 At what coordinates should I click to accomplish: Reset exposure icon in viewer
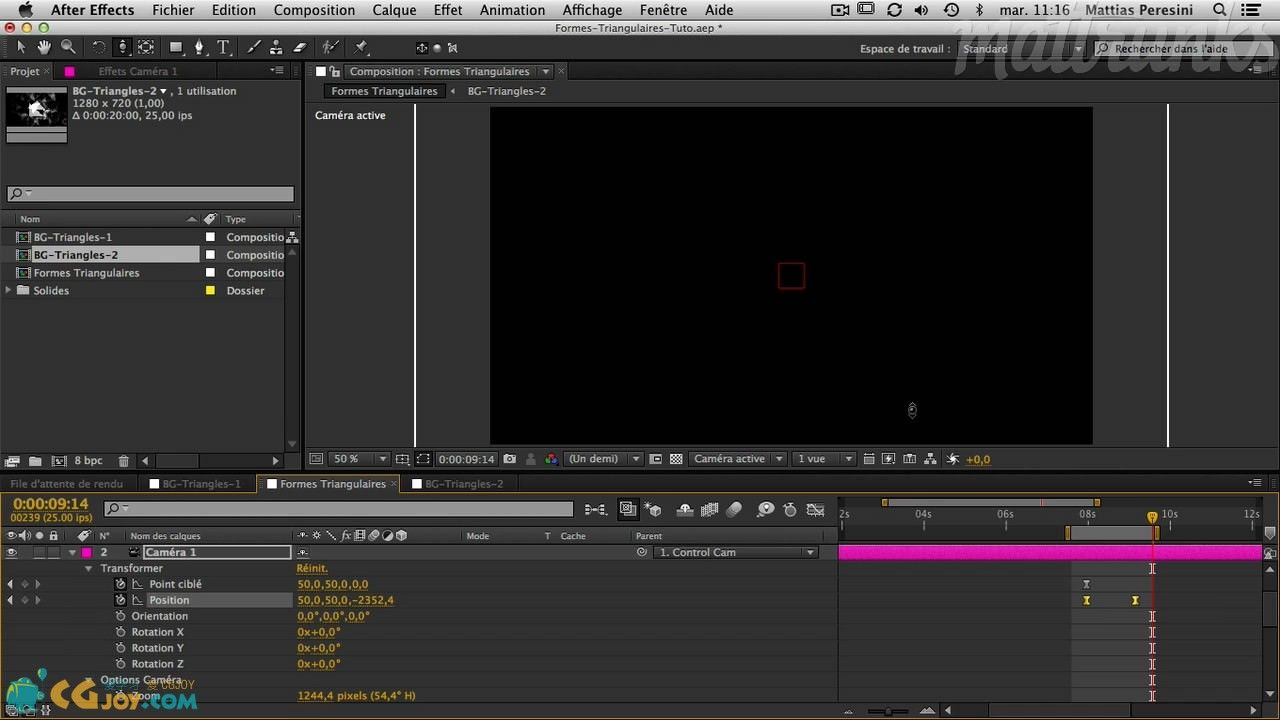coord(953,459)
